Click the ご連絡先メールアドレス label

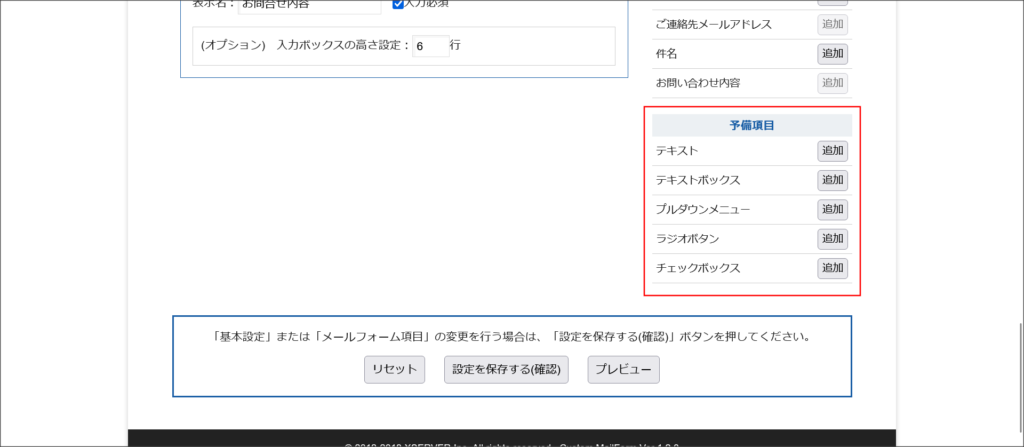[714, 25]
